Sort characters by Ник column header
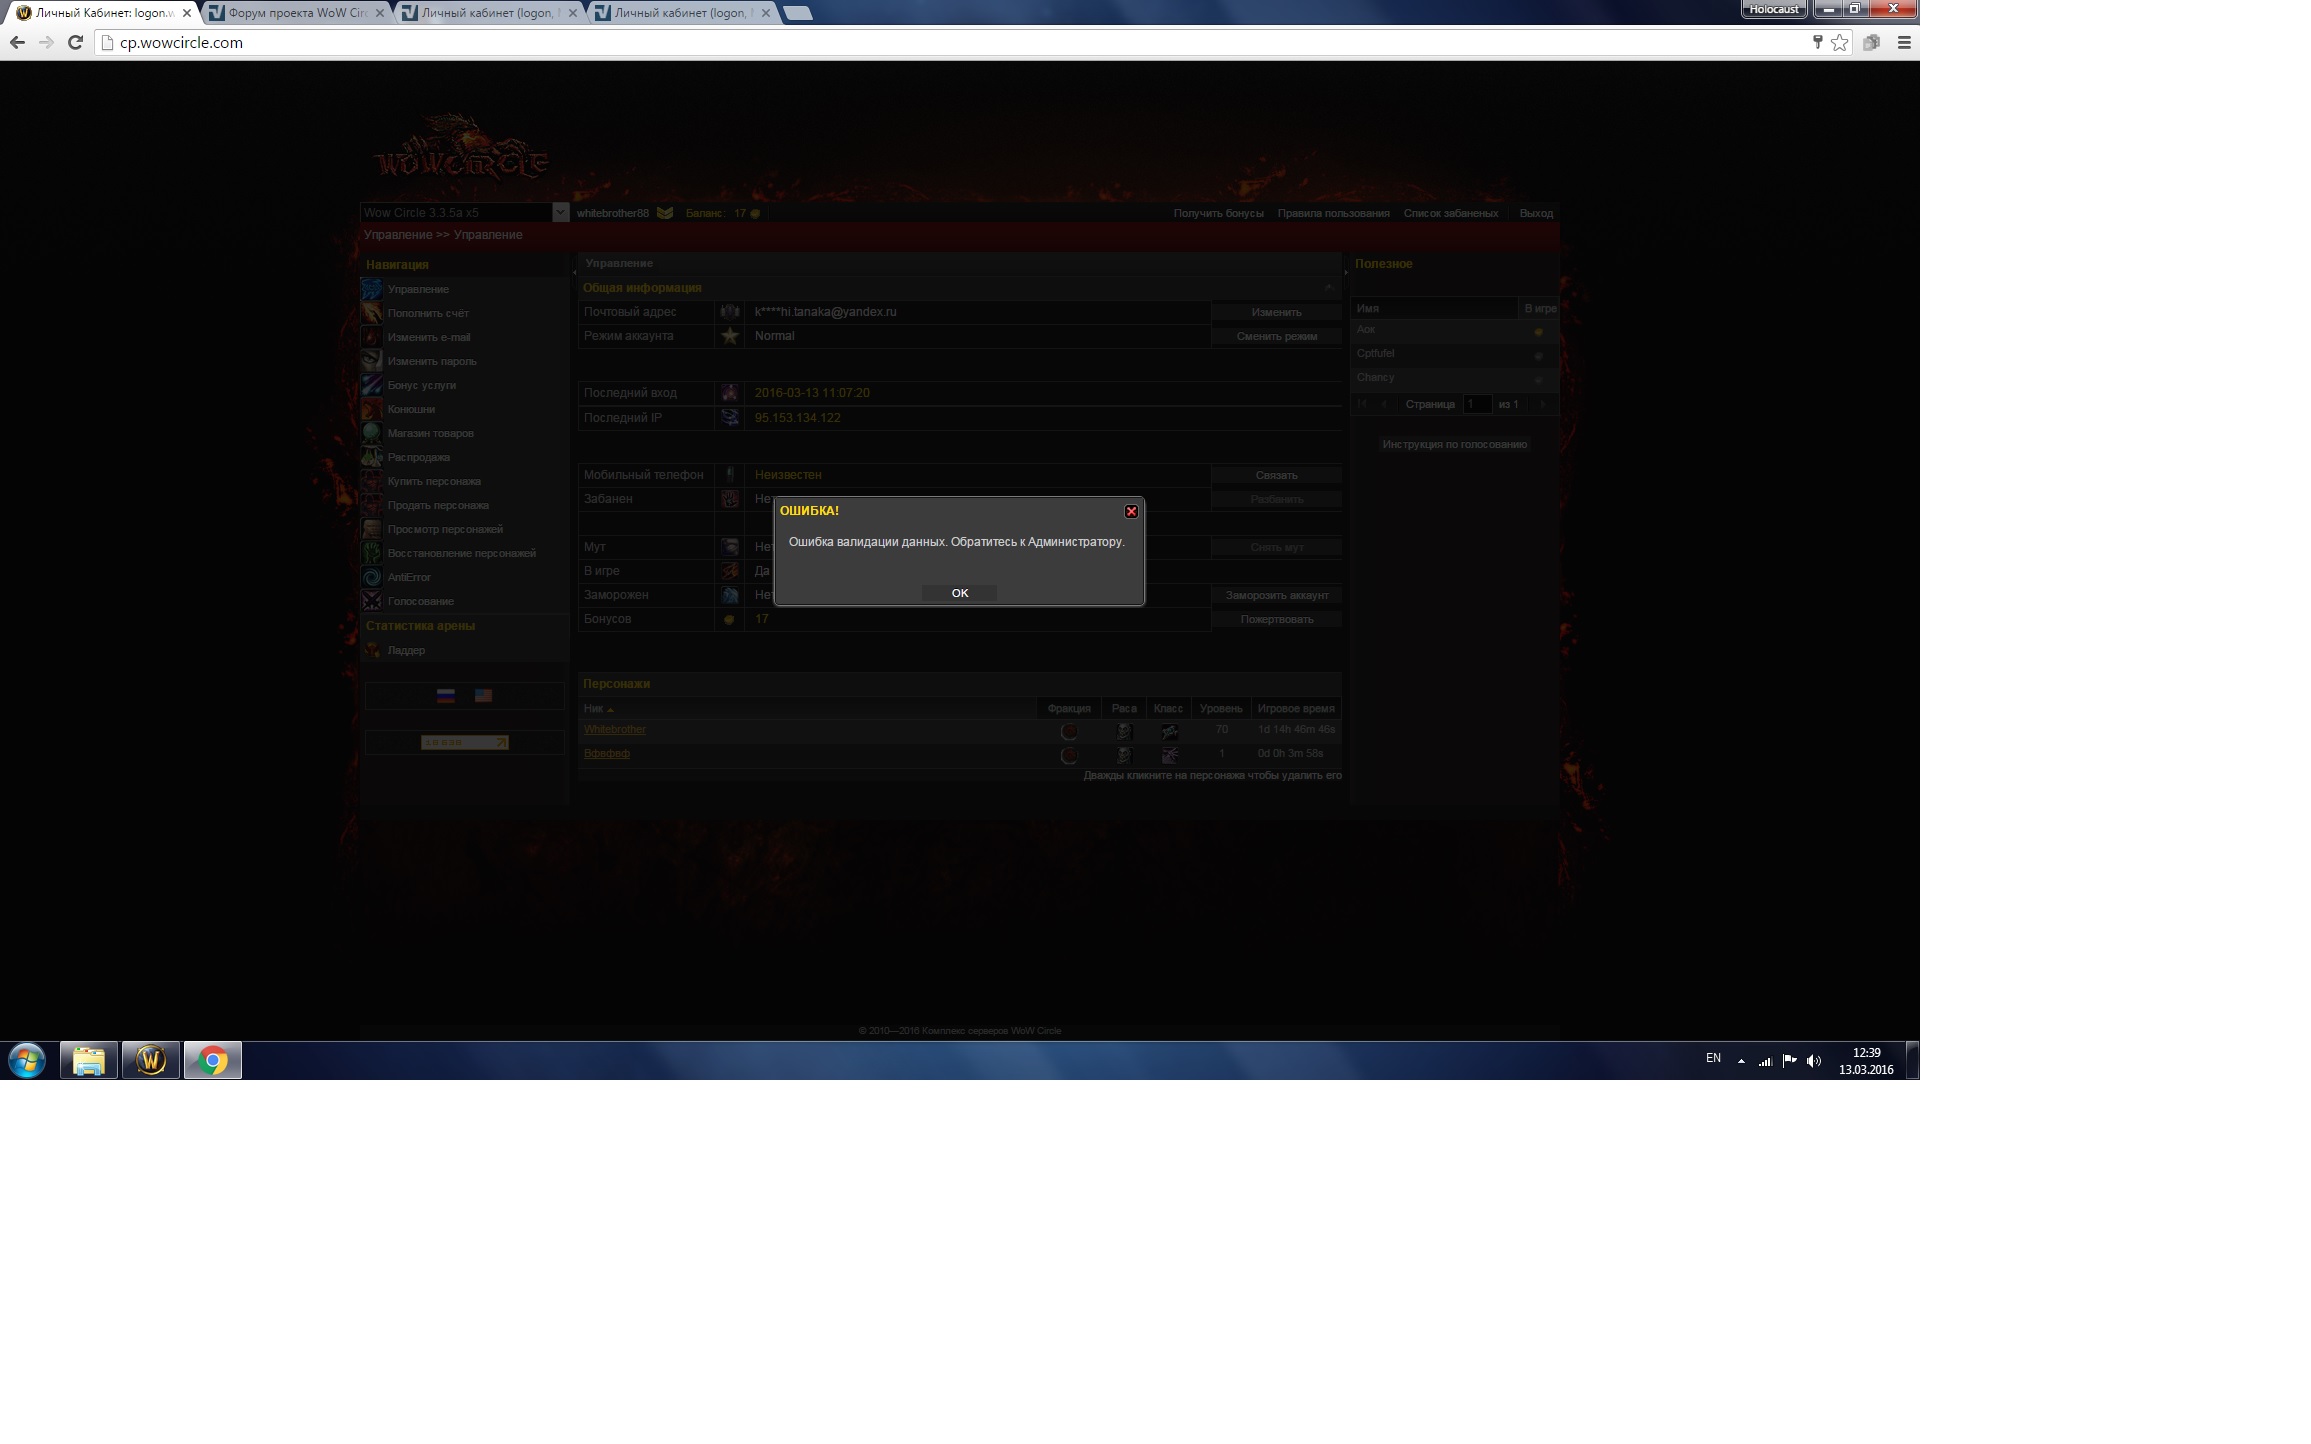2311x1444 pixels. pos(594,708)
